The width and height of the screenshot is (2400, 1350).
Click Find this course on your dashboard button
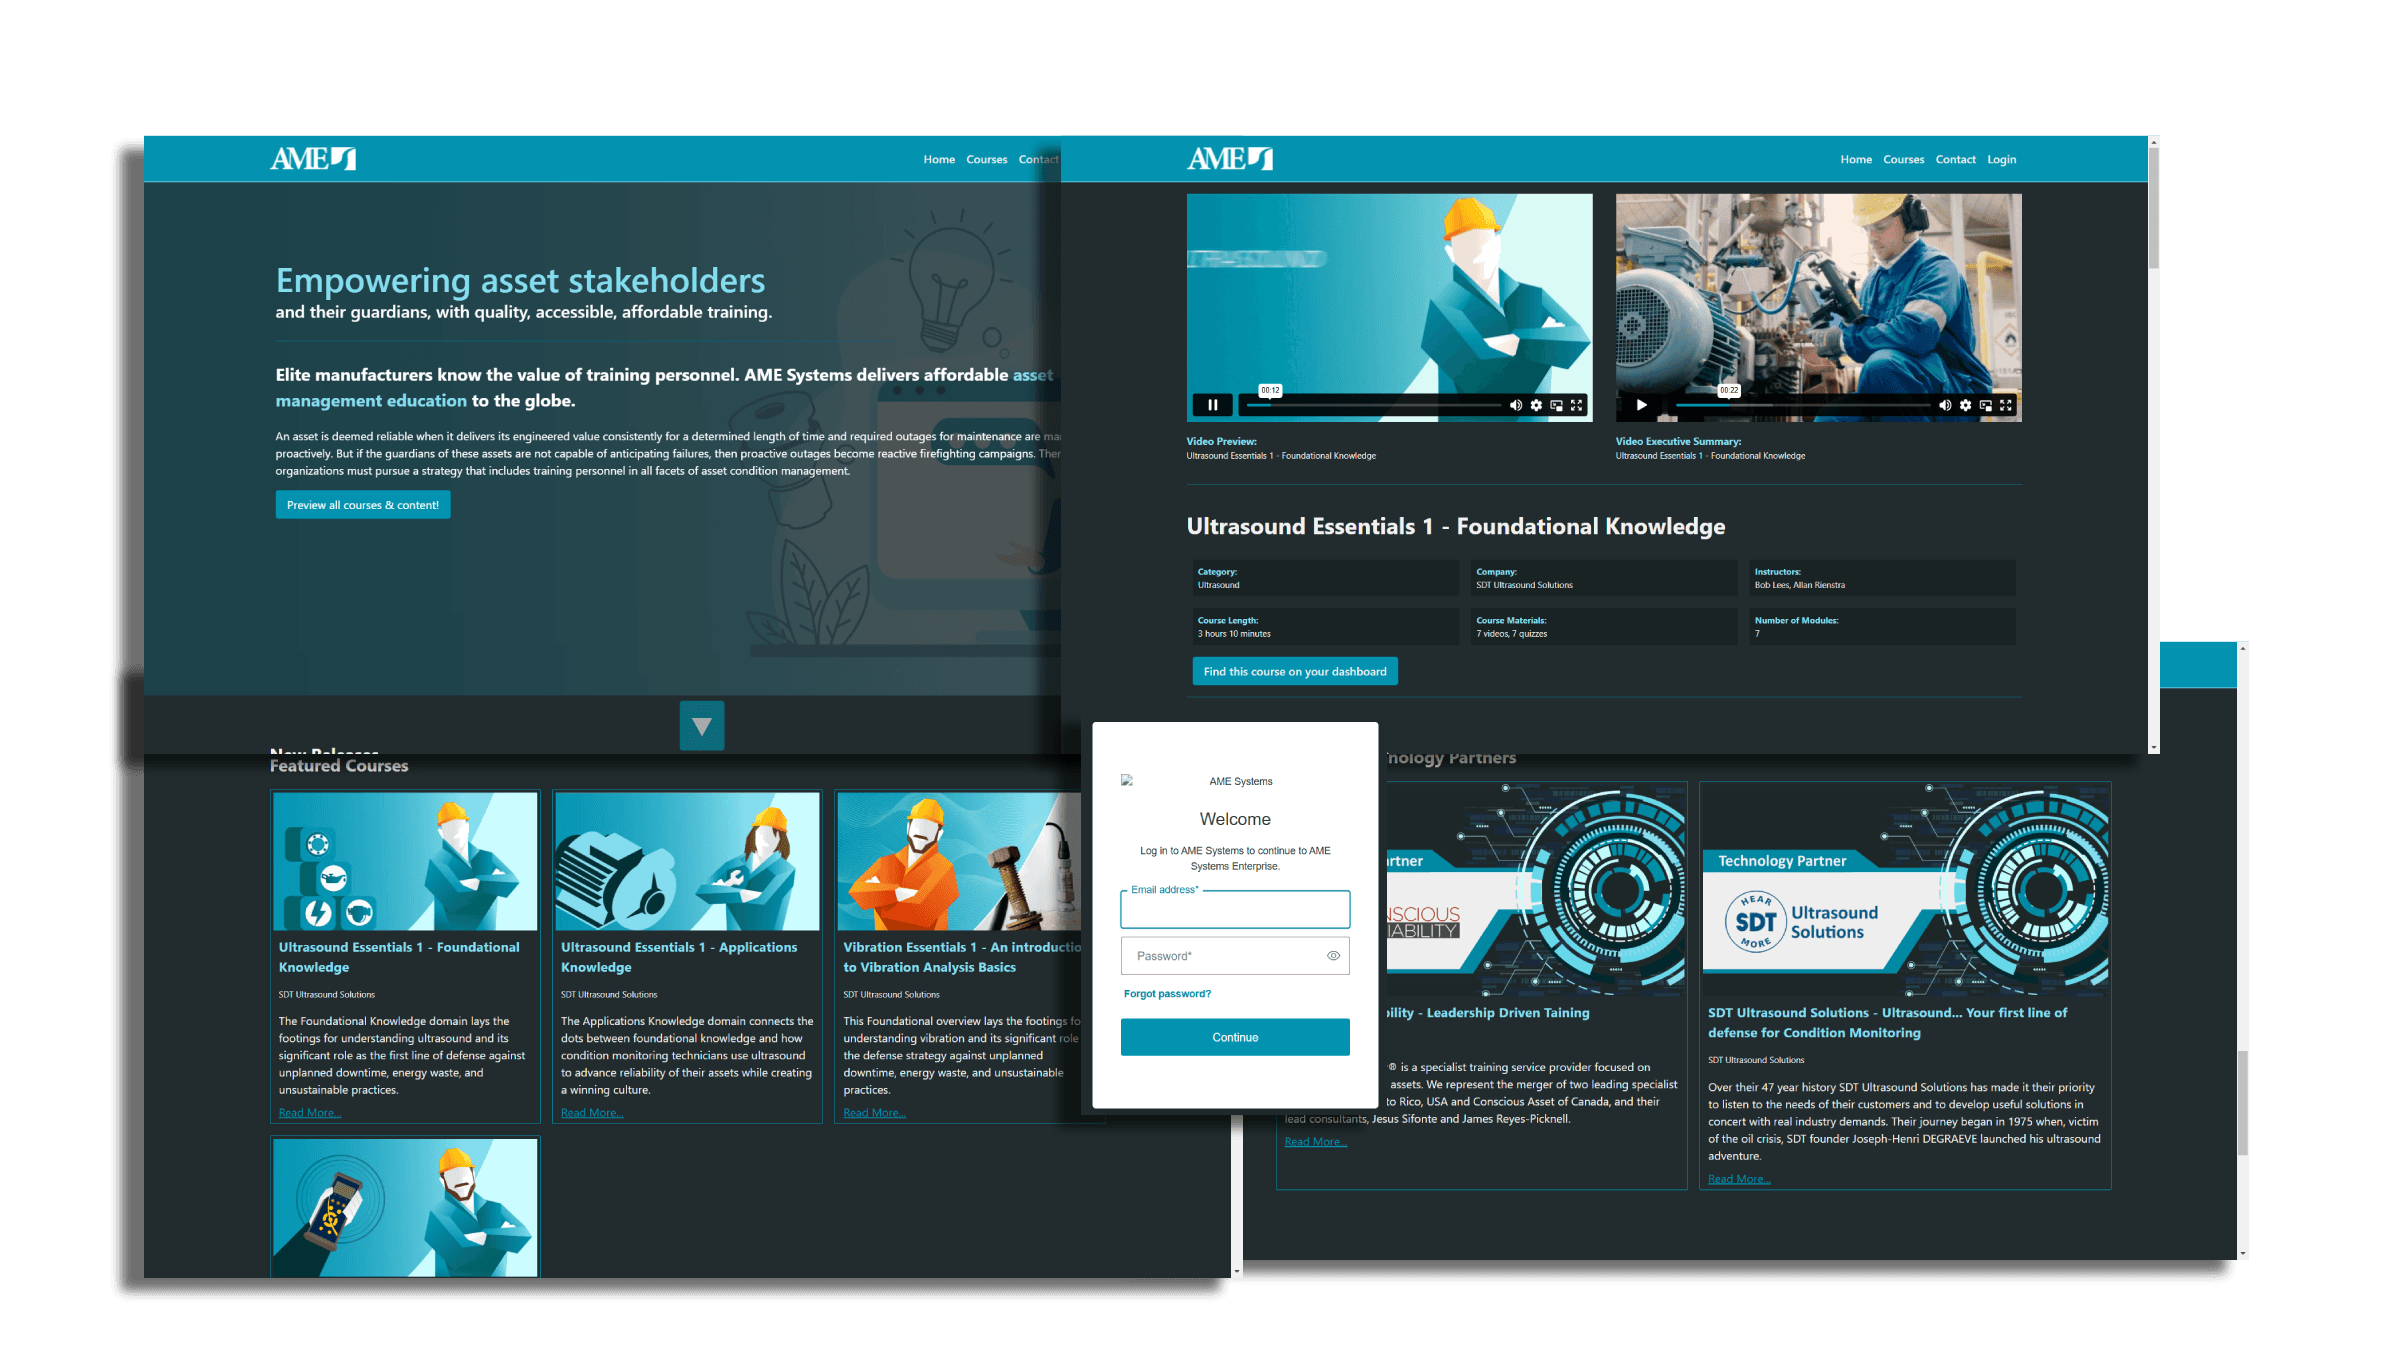(x=1294, y=669)
